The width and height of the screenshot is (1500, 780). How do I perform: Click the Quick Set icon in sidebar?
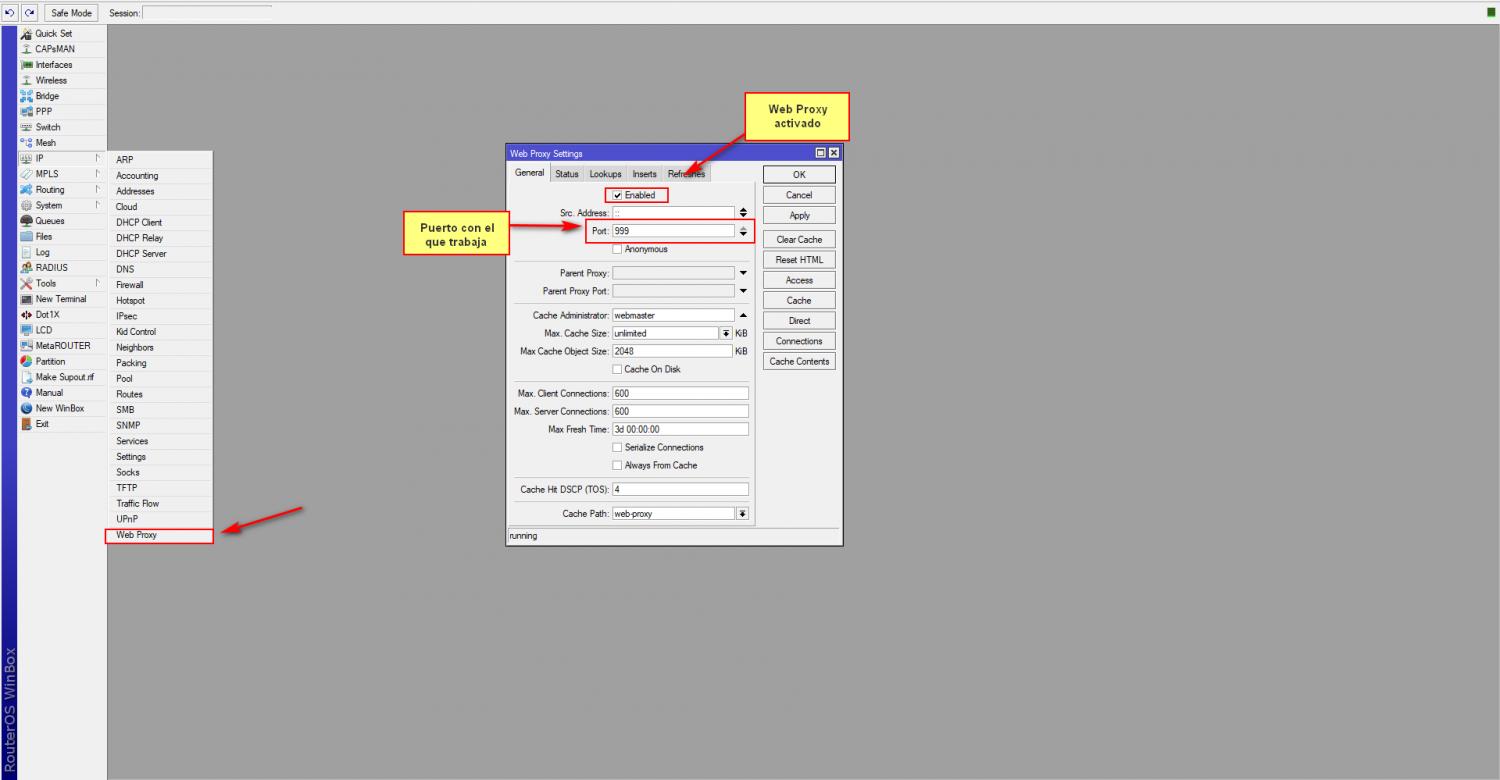(27, 34)
